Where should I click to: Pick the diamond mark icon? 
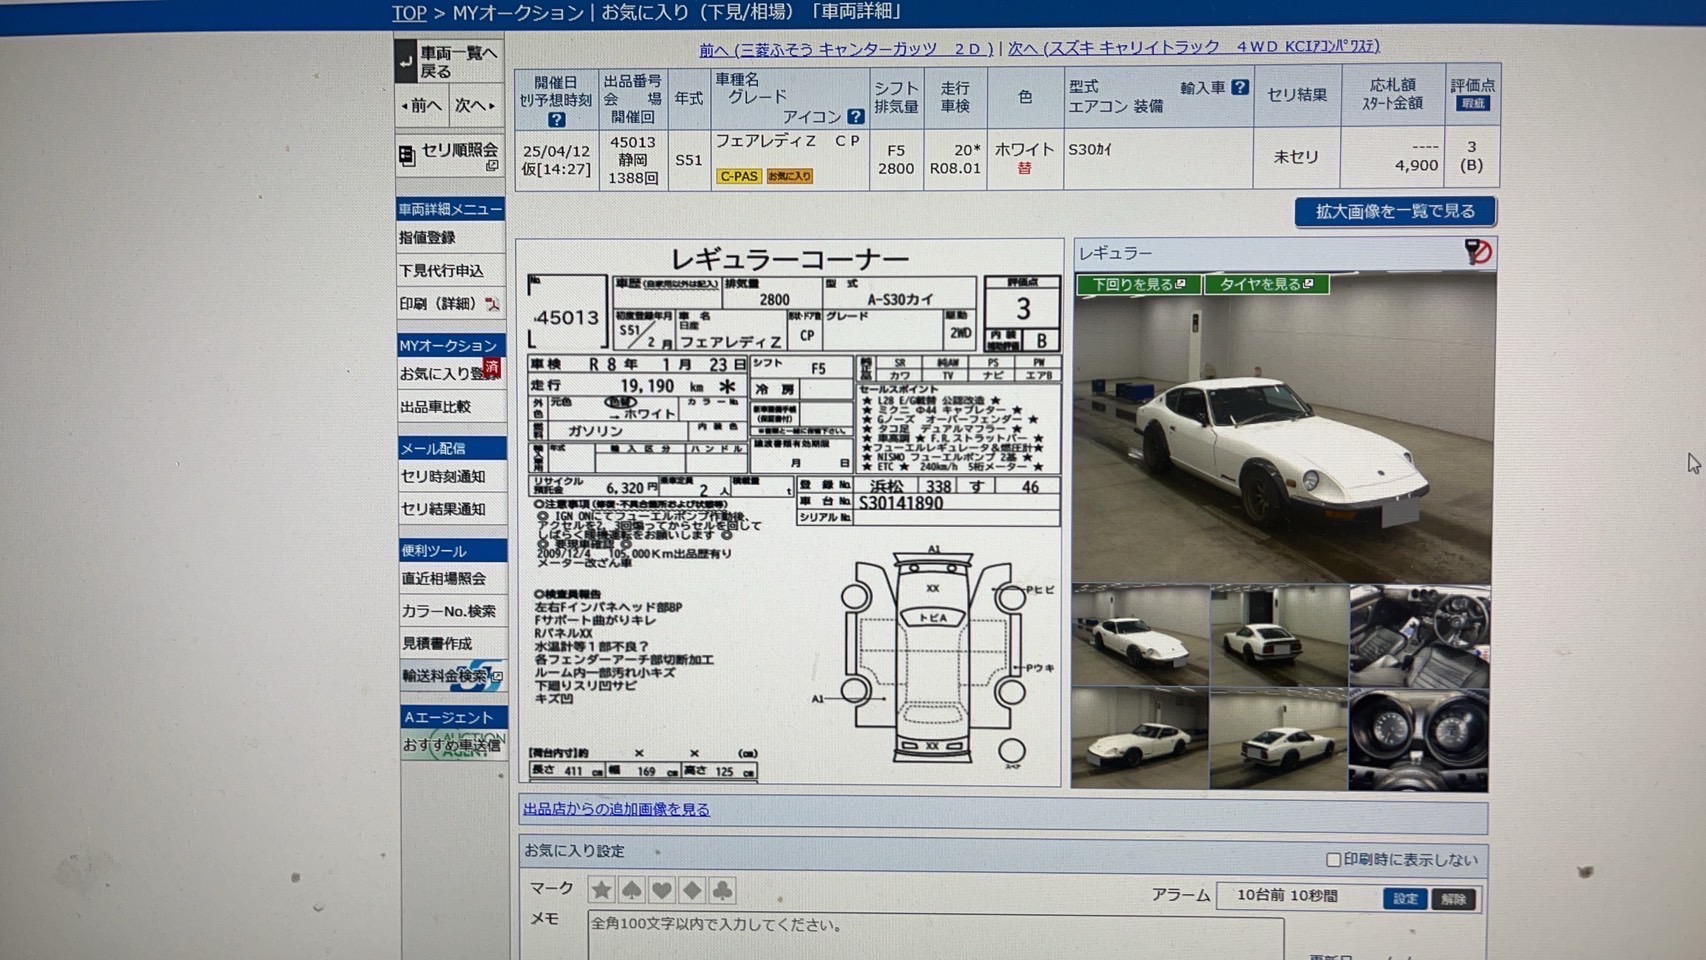point(692,890)
